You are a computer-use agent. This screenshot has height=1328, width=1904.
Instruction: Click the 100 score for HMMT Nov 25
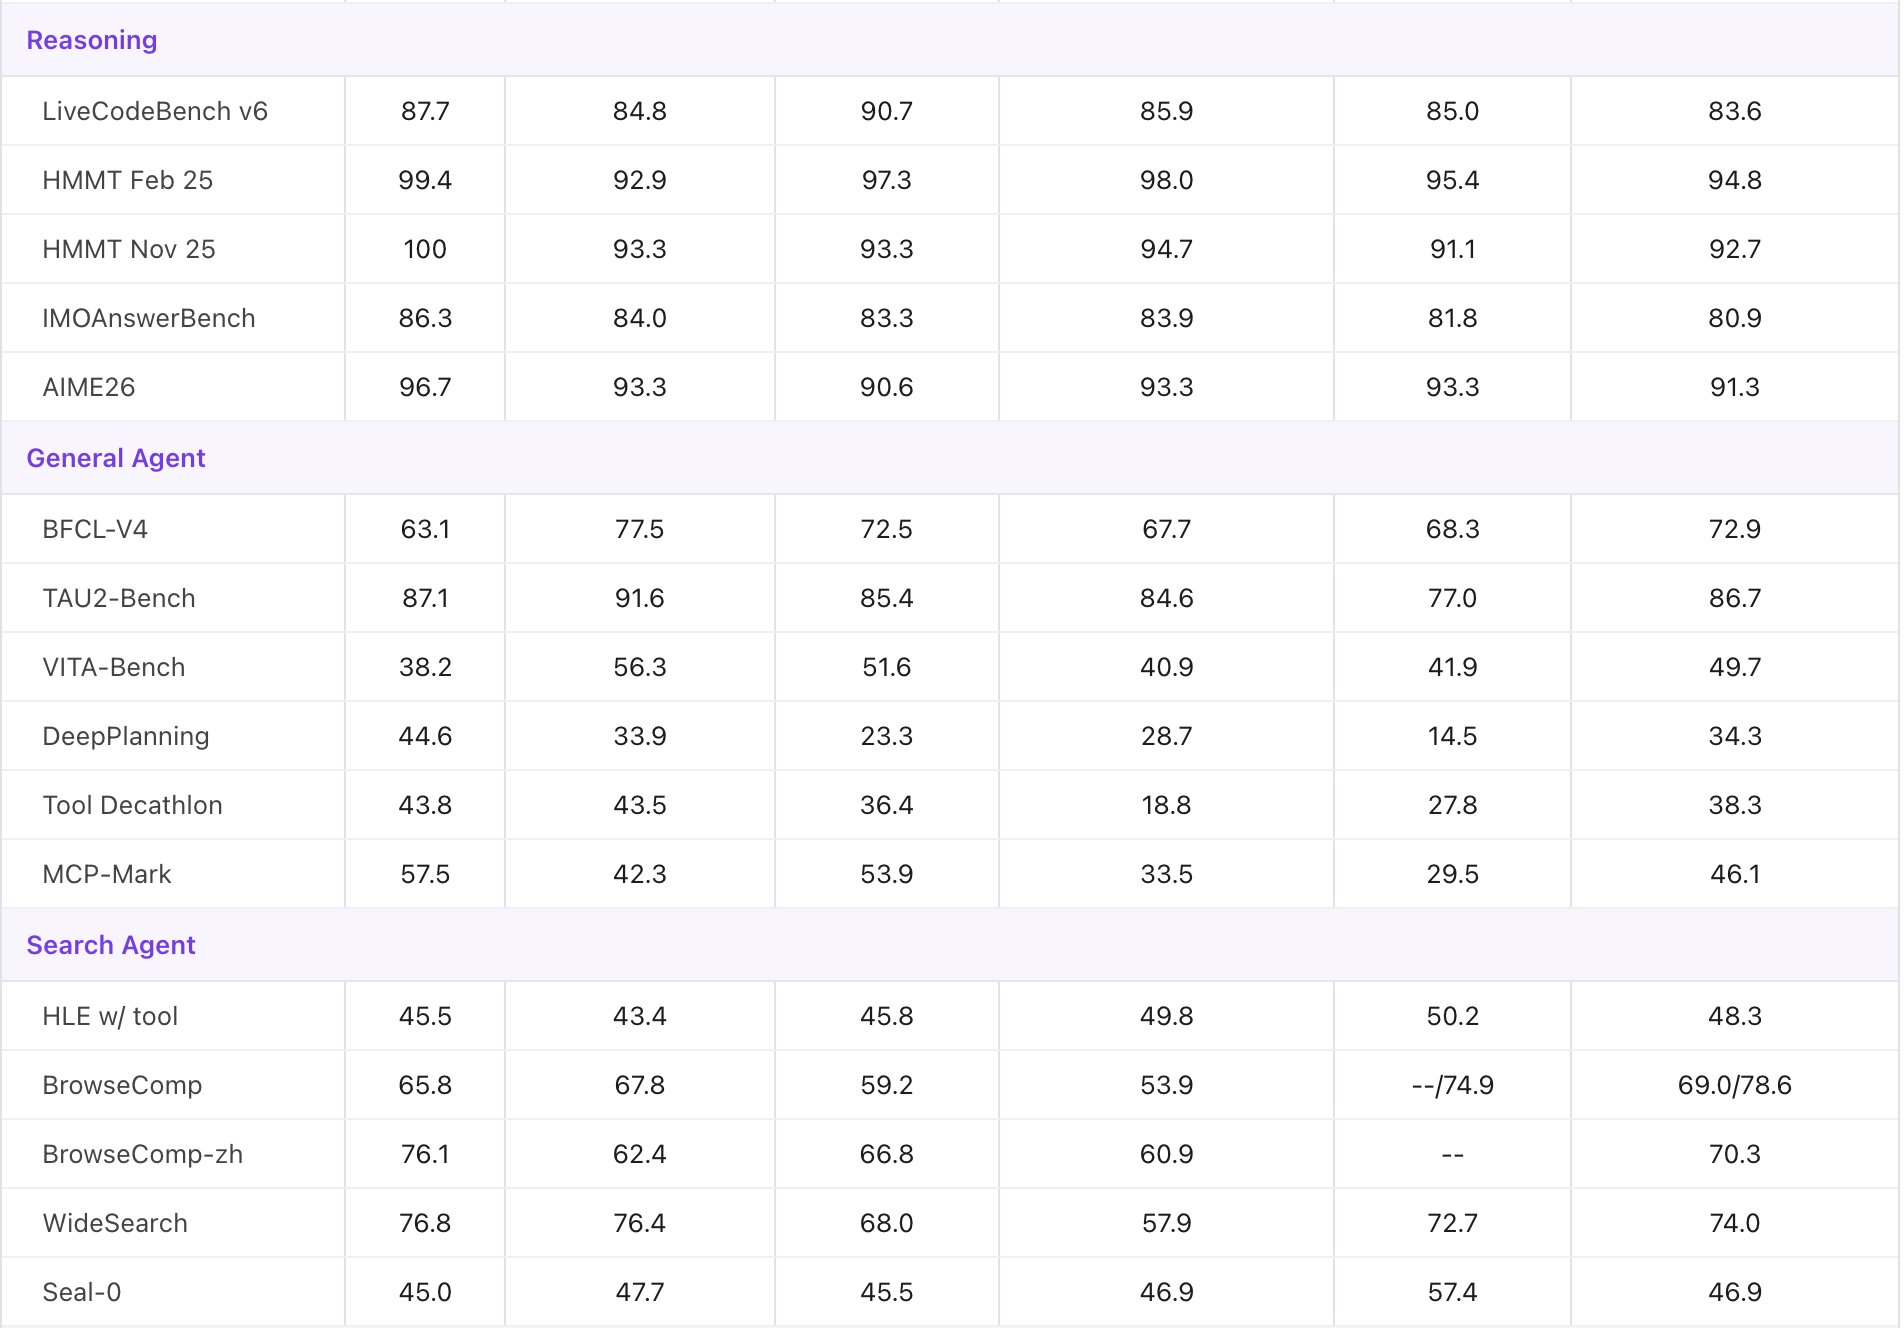[425, 249]
